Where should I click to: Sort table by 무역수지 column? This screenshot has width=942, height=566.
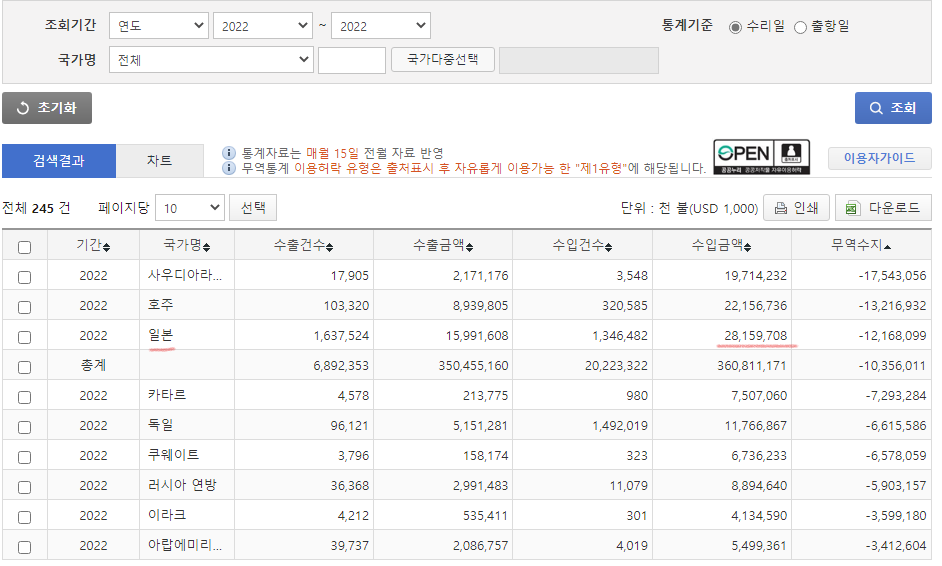[x=887, y=247]
